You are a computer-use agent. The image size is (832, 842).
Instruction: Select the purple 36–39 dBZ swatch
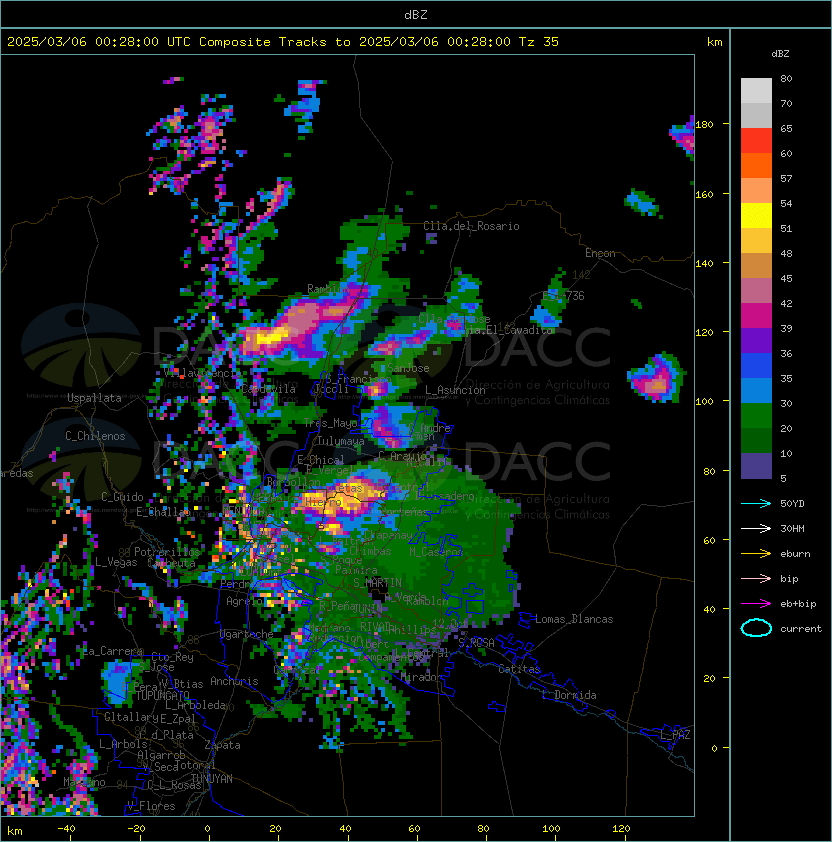(x=756, y=340)
